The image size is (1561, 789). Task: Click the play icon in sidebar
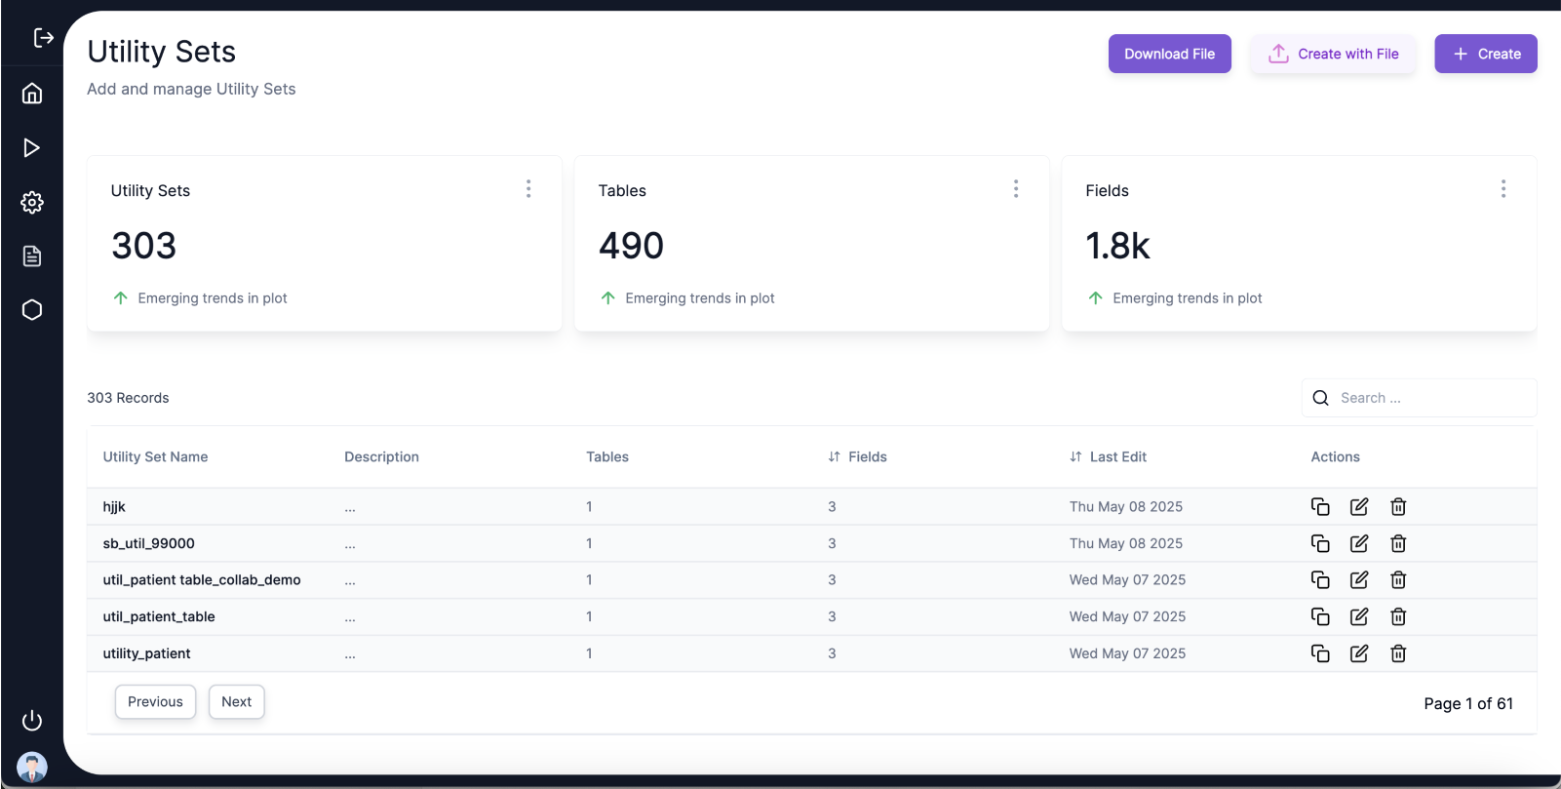(x=32, y=148)
